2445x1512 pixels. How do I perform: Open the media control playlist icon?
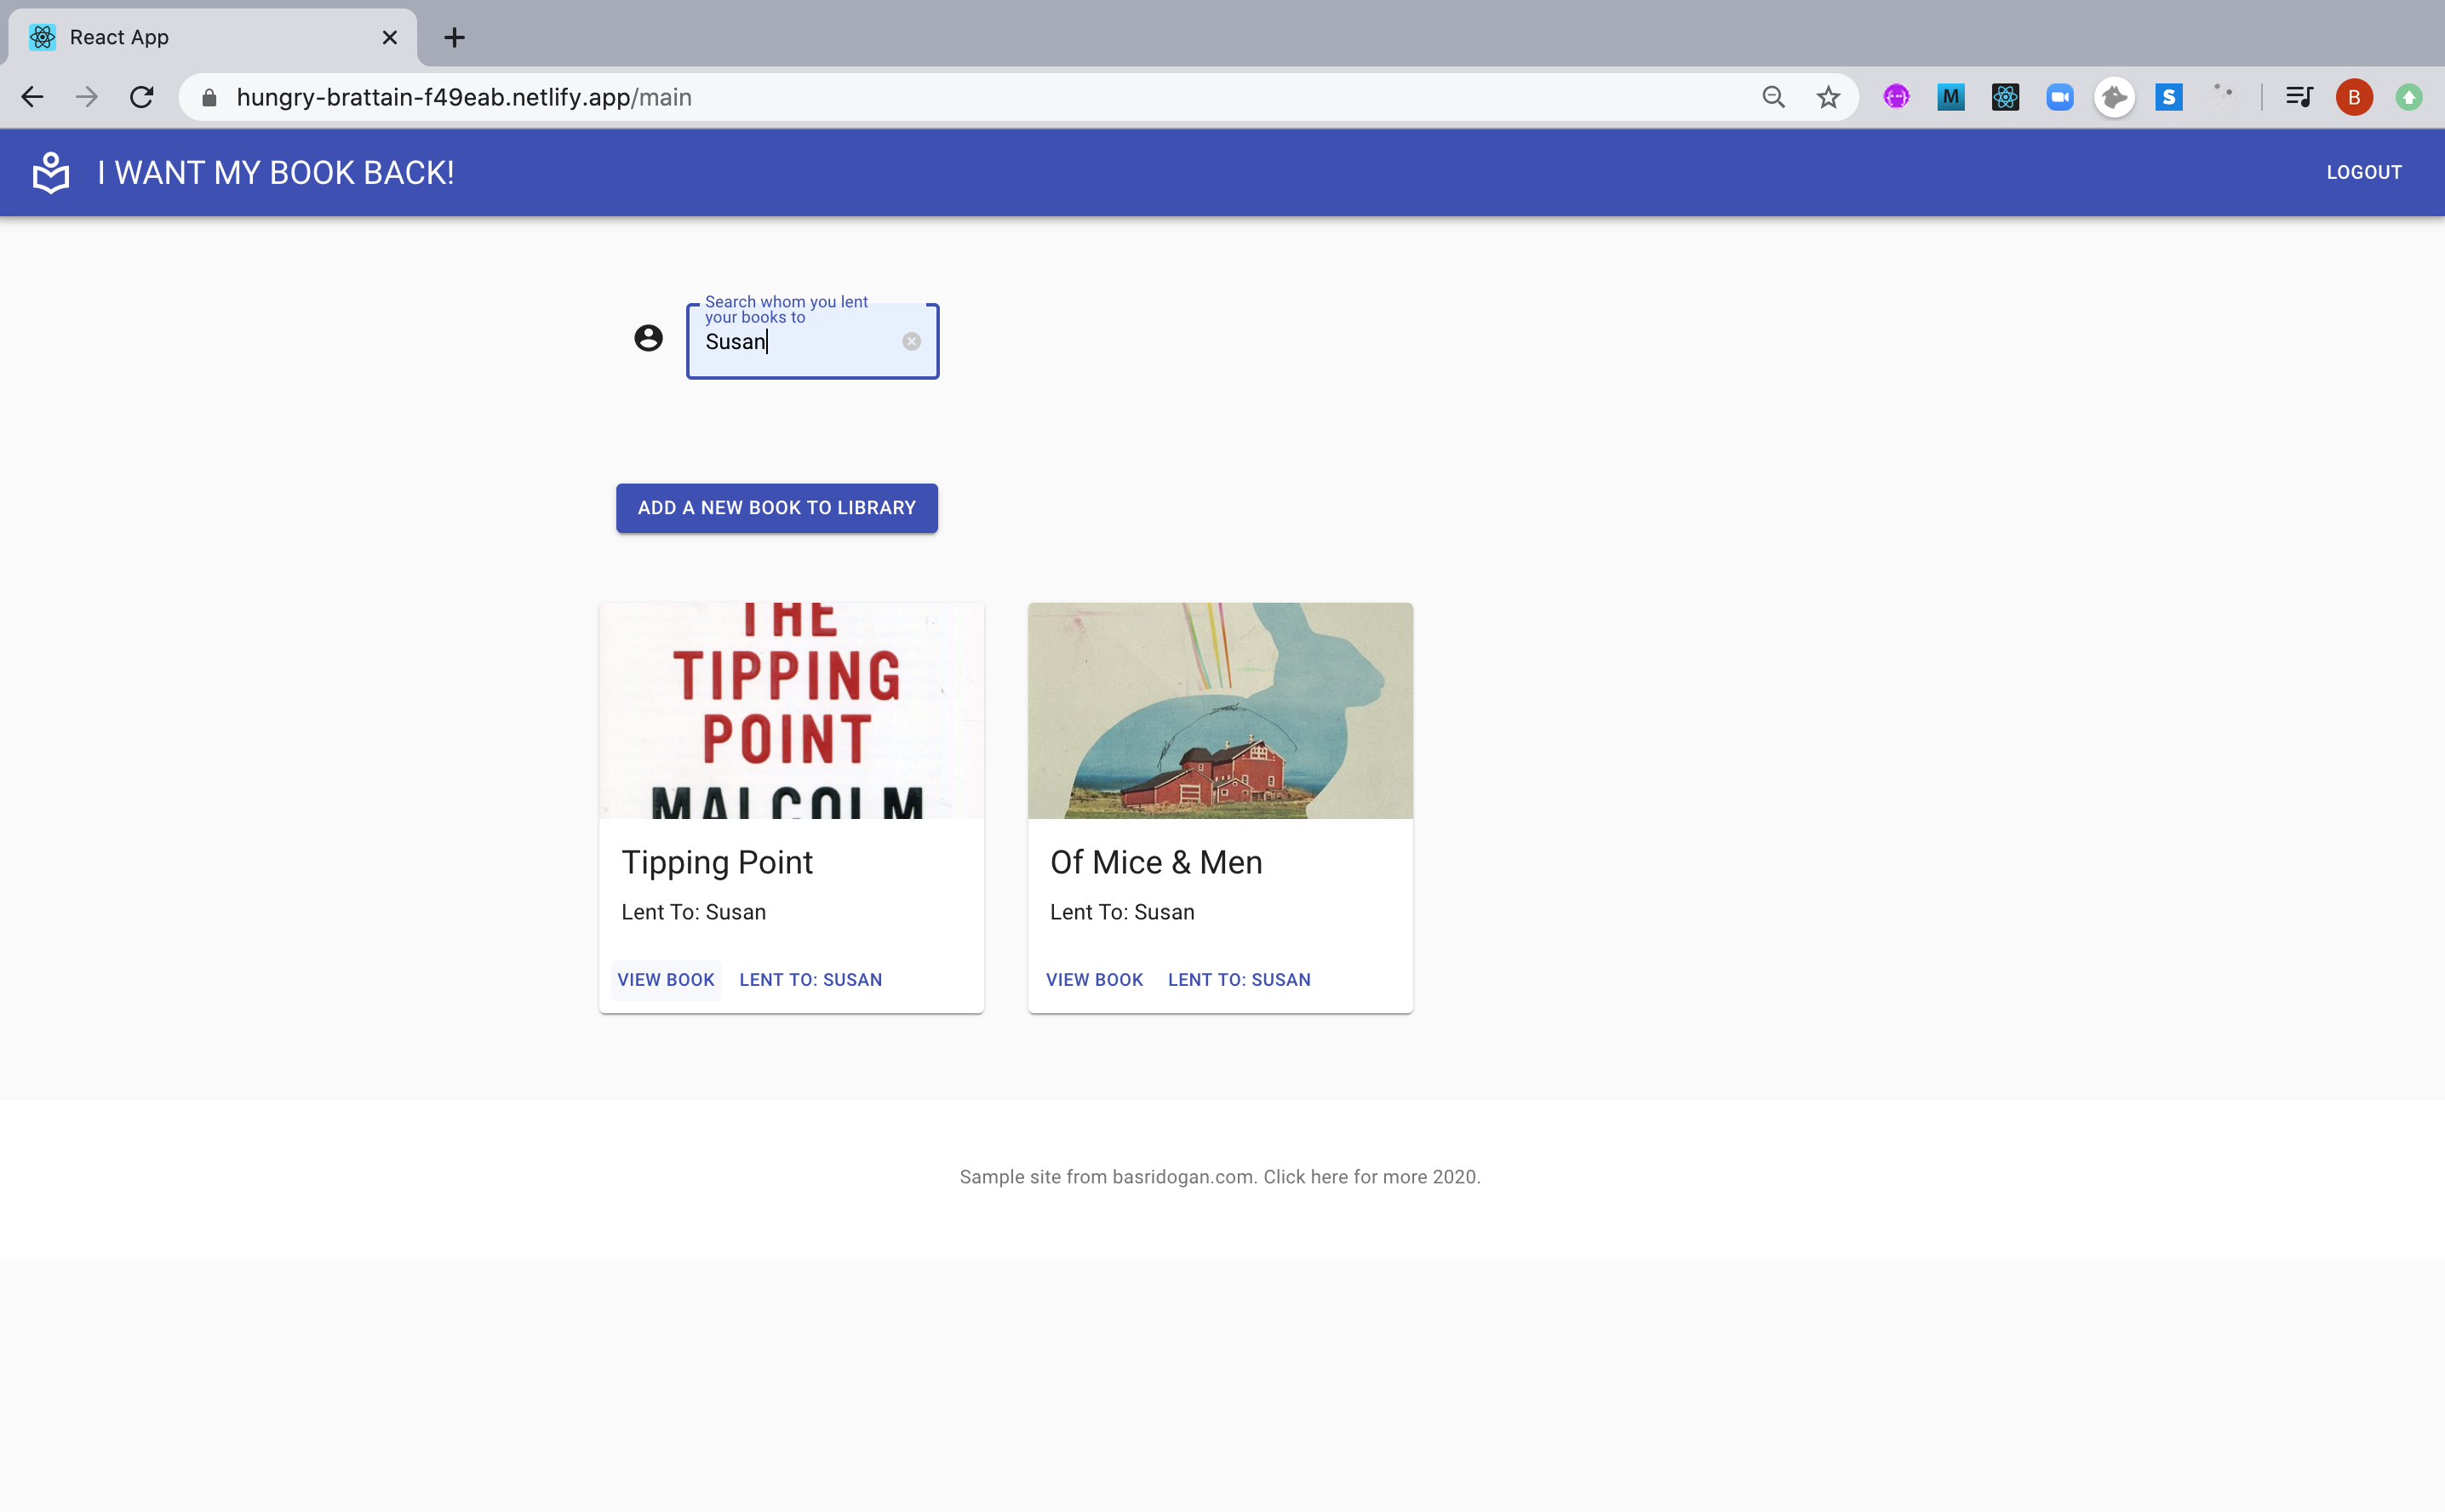pyautogui.click(x=2299, y=97)
